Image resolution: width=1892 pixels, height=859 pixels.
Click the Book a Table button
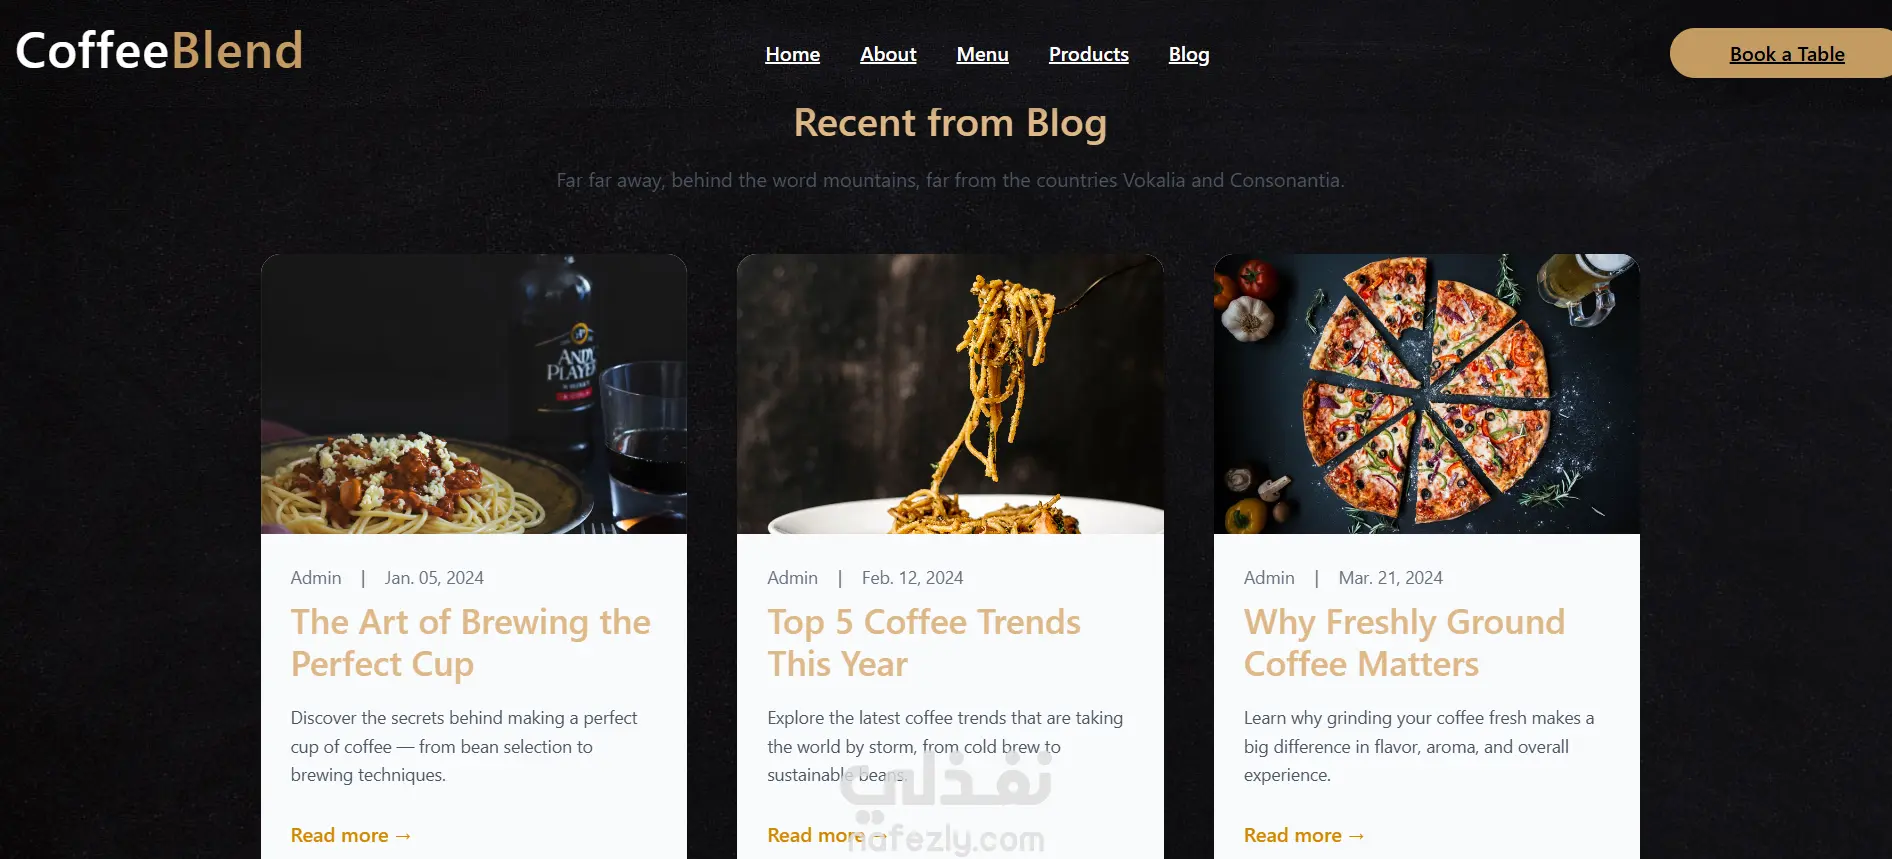click(1786, 54)
